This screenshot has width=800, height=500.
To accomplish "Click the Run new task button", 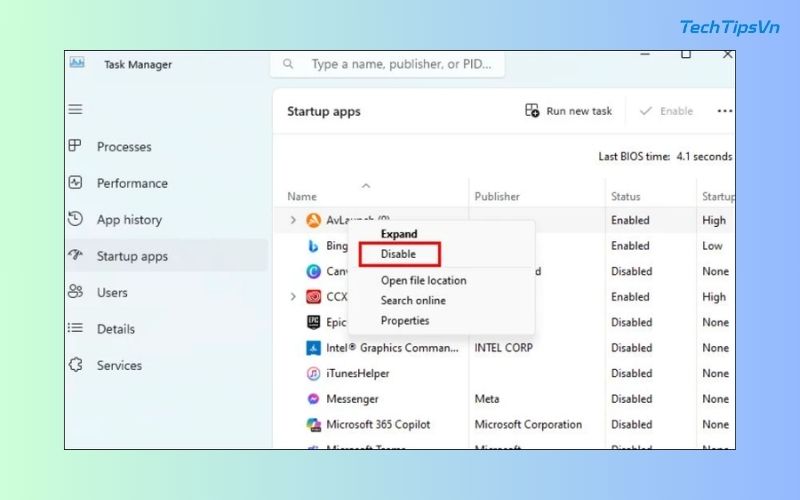I will pyautogui.click(x=568, y=111).
